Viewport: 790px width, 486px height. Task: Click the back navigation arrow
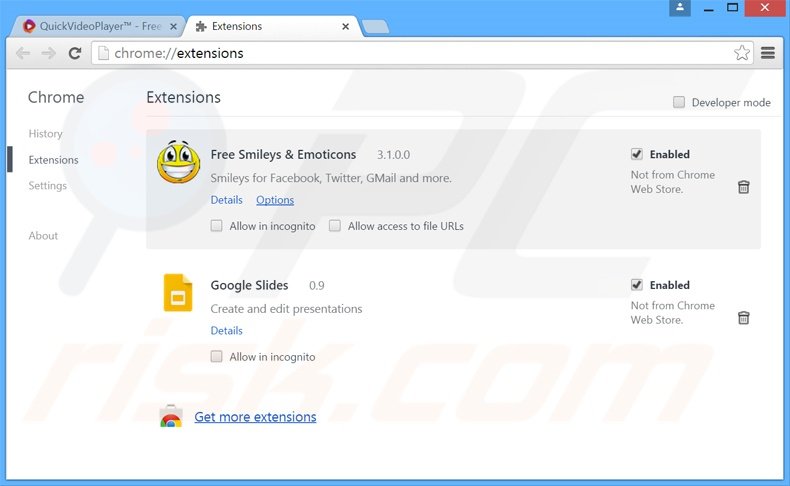click(x=23, y=53)
